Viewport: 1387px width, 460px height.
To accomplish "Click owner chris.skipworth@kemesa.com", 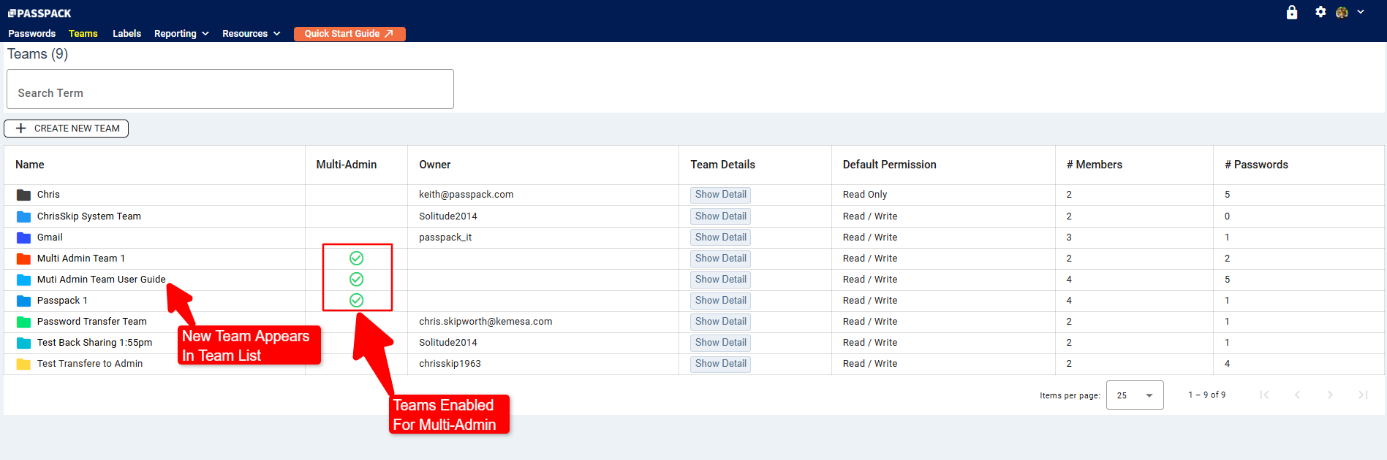I will tap(486, 321).
